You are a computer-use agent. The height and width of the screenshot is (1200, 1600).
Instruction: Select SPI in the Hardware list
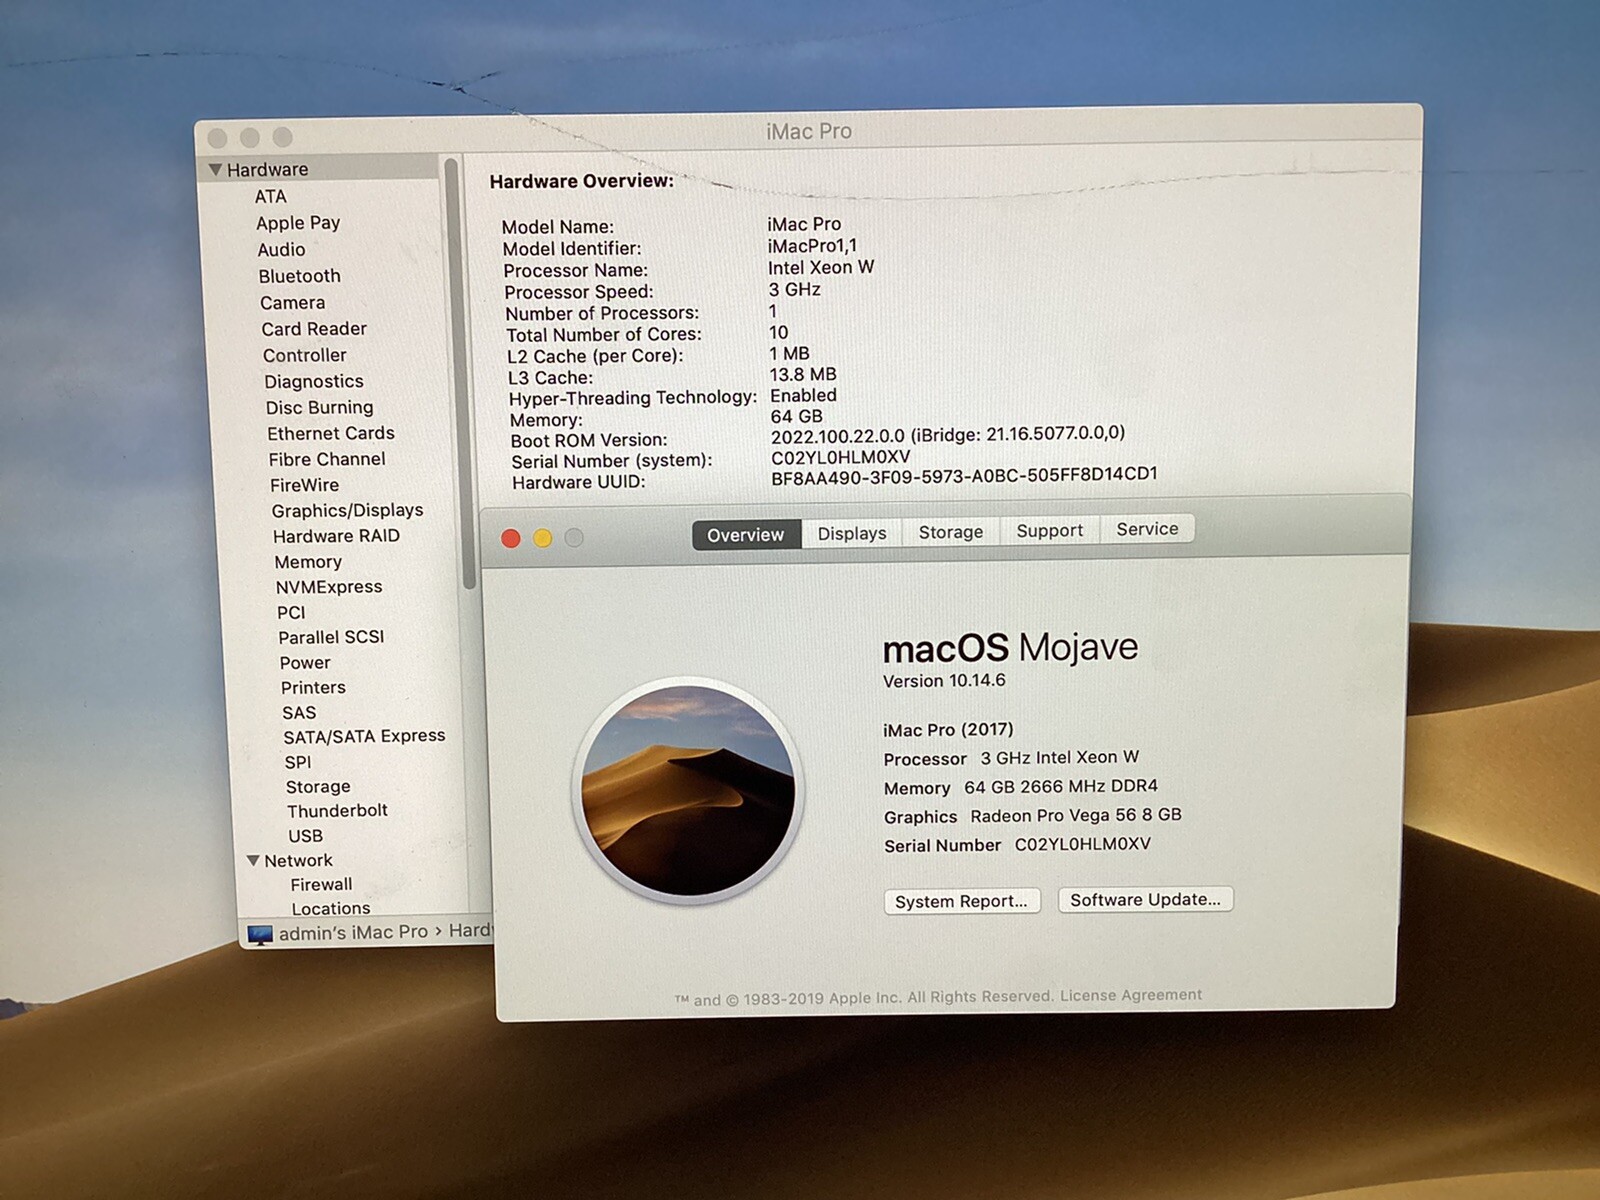tap(298, 762)
